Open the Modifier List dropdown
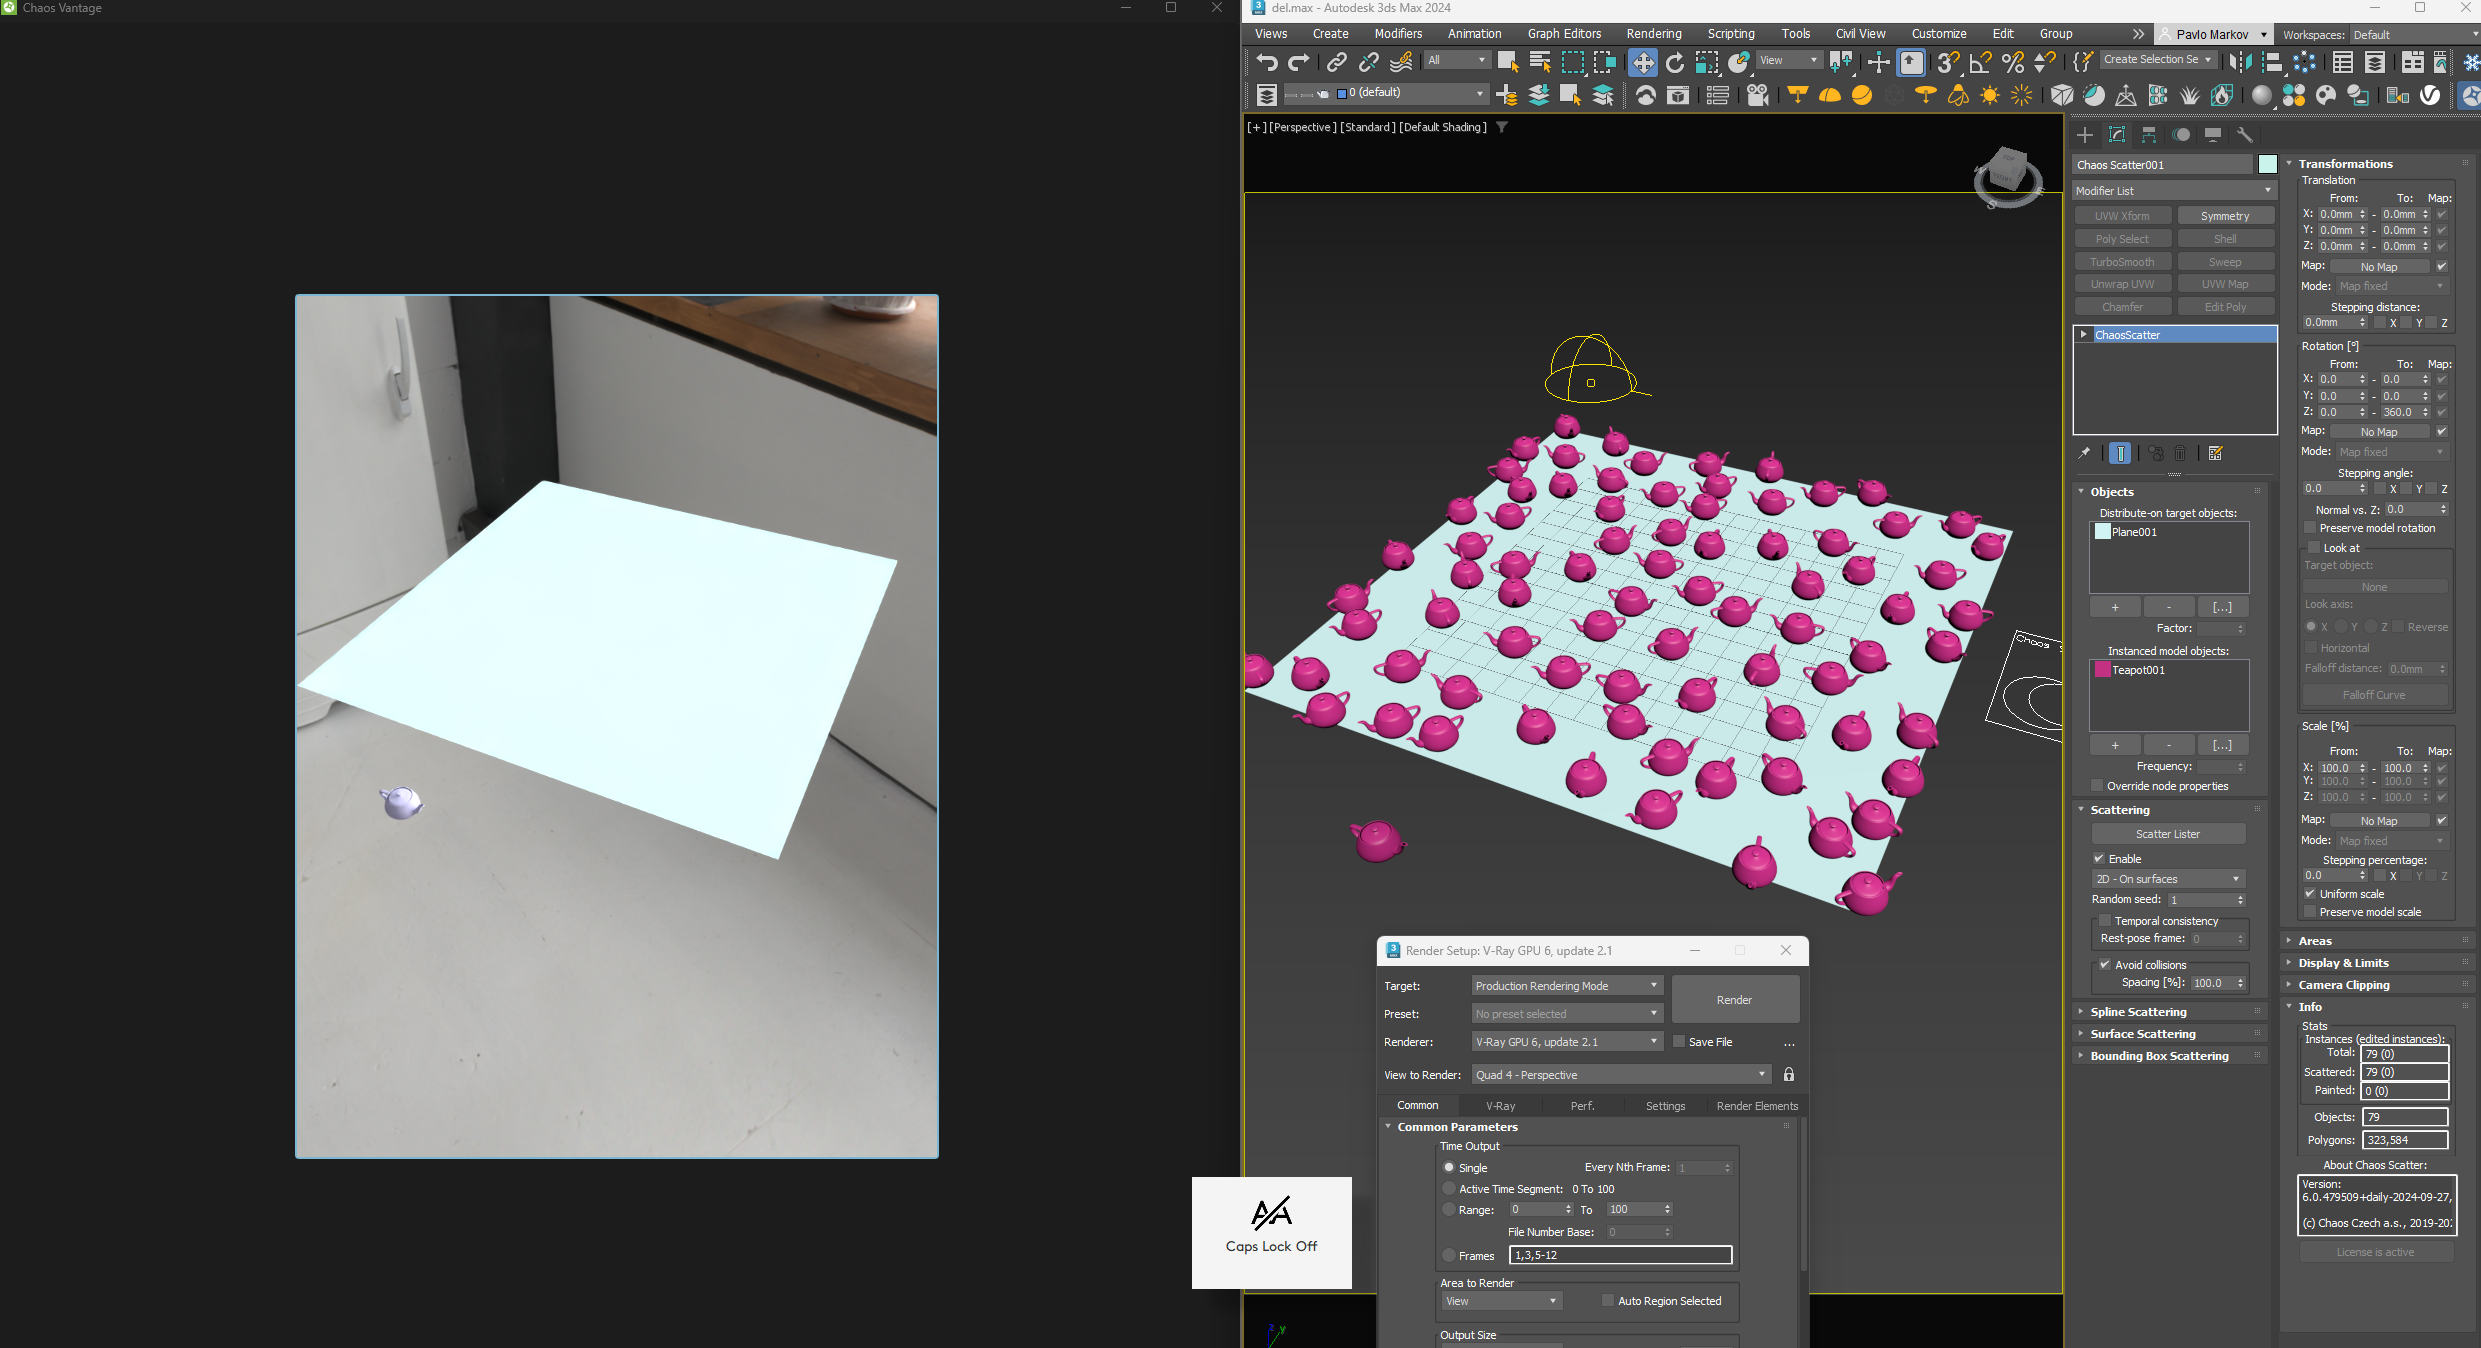 tap(2173, 191)
